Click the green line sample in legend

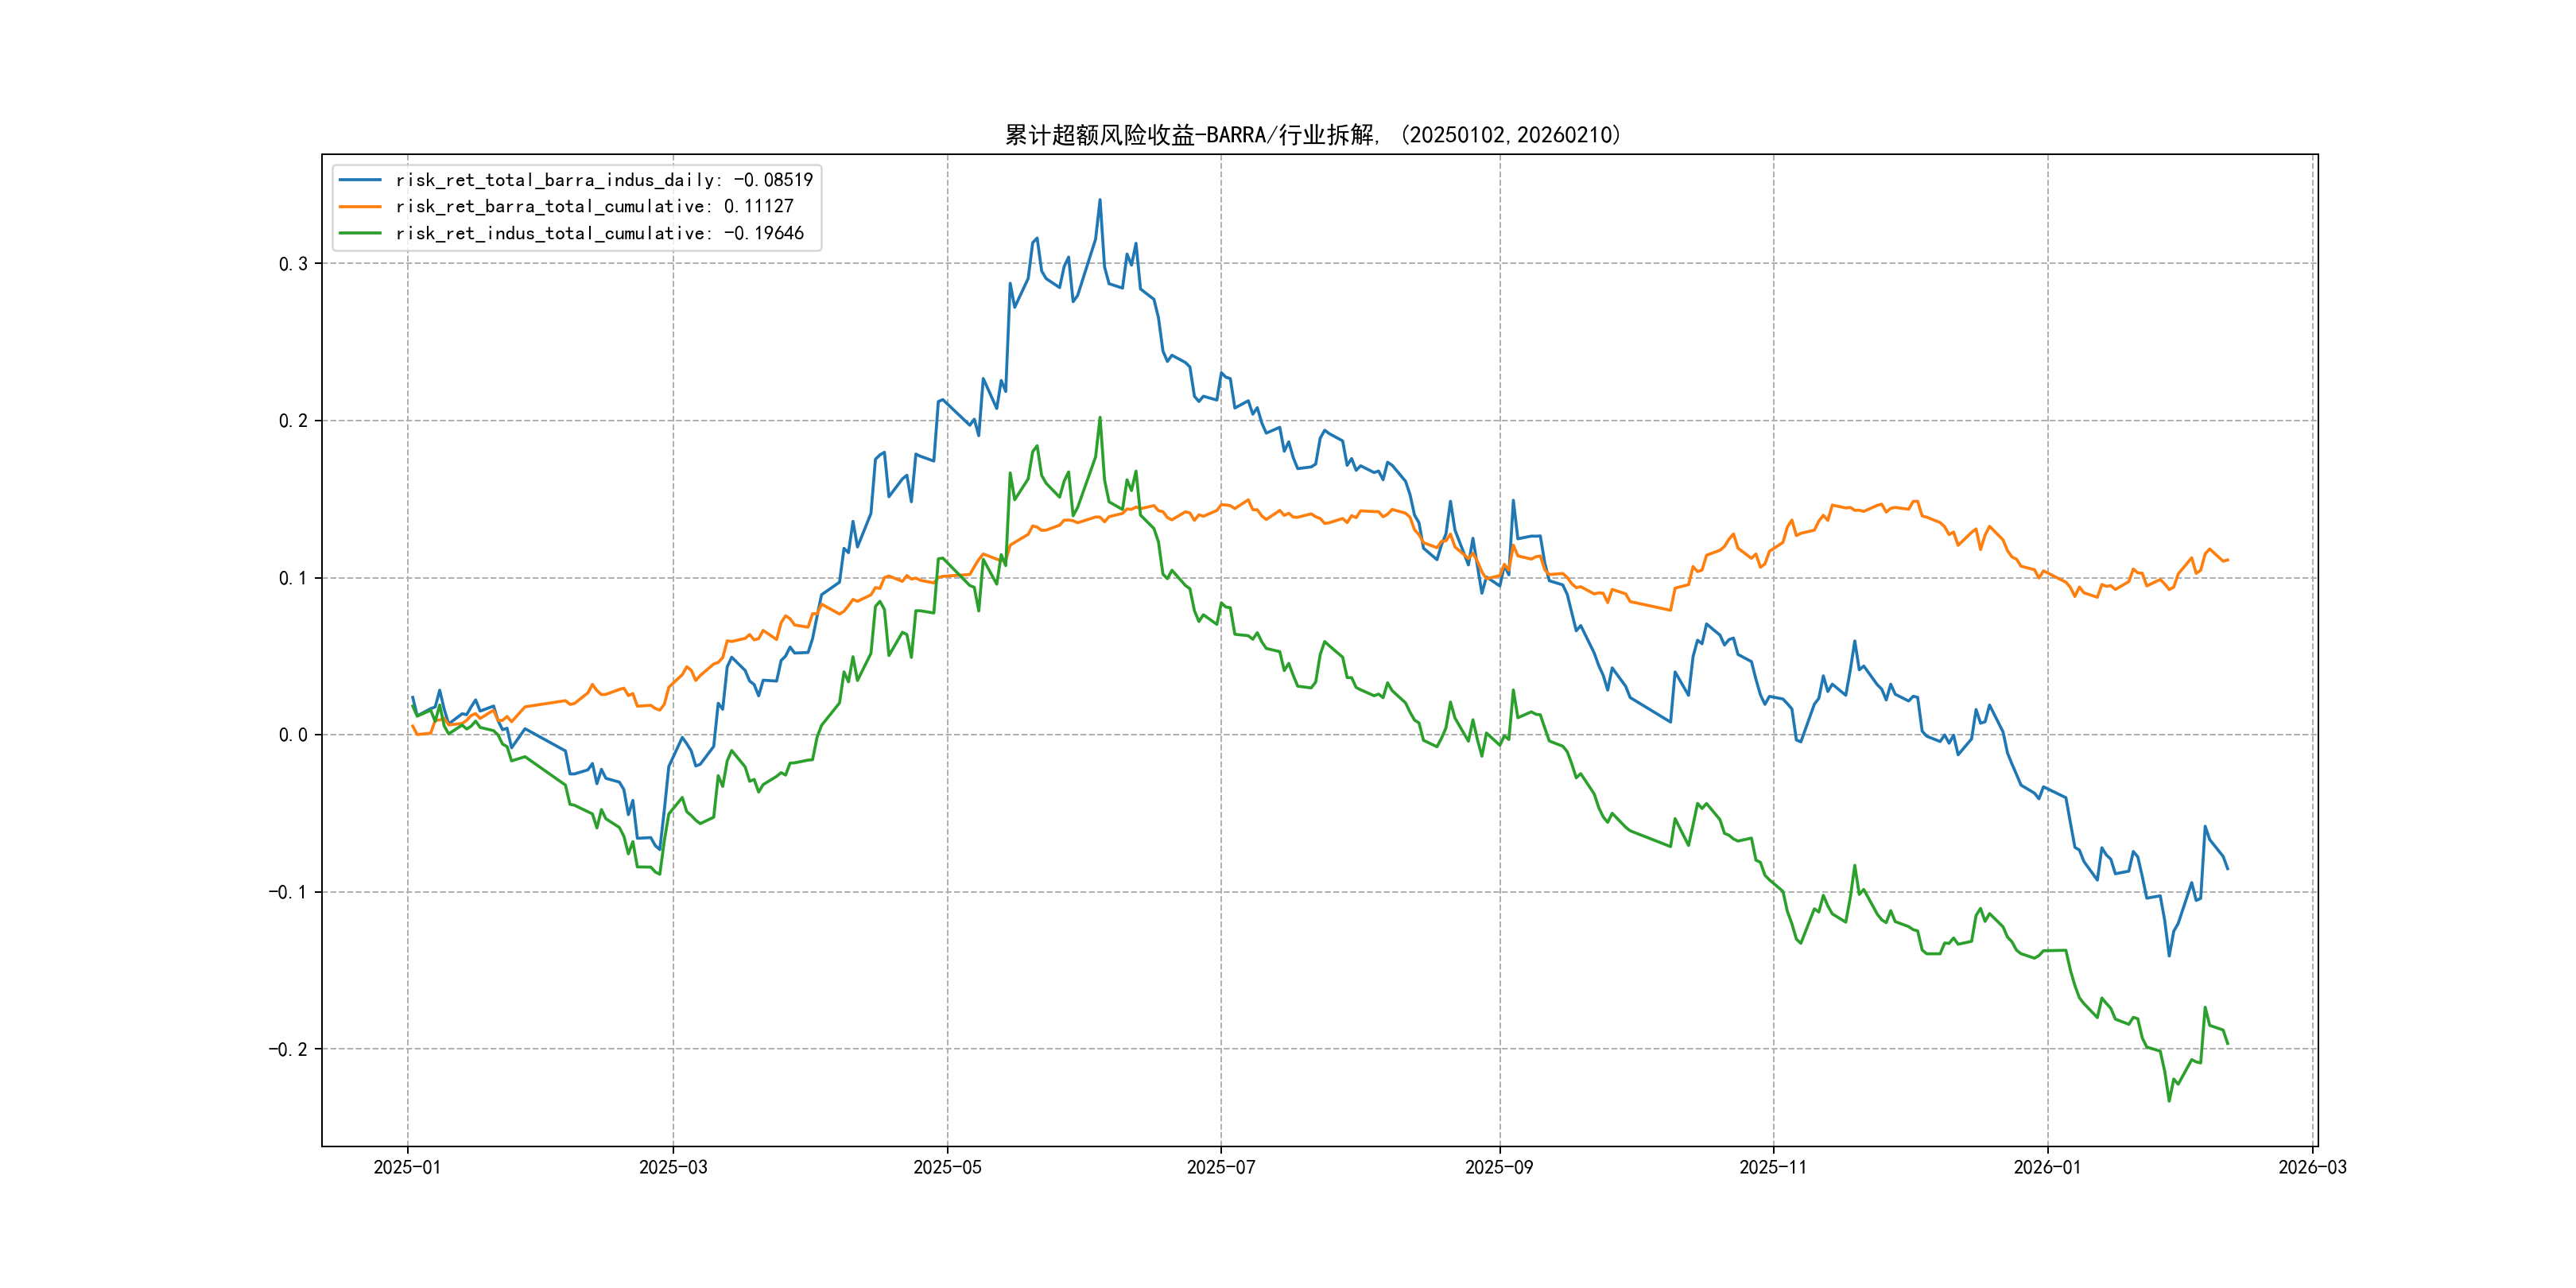[x=360, y=233]
